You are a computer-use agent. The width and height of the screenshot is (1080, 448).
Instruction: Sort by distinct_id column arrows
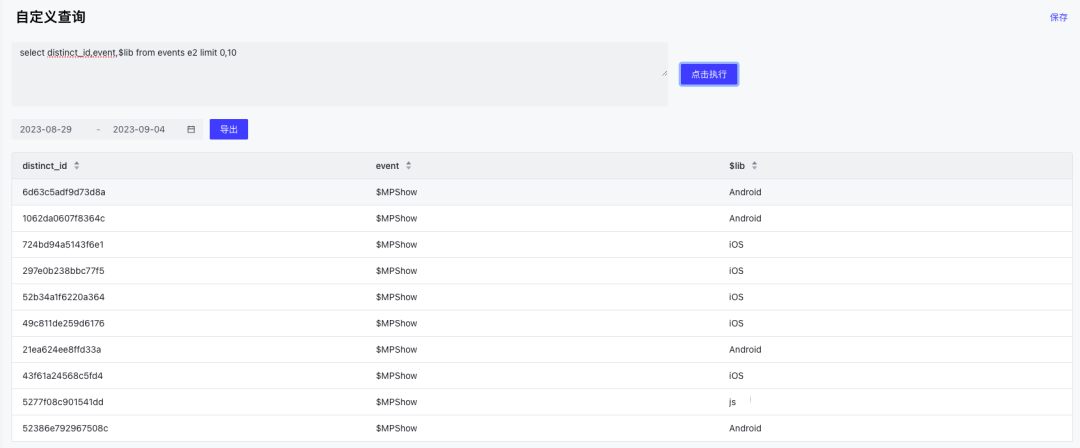click(x=77, y=165)
